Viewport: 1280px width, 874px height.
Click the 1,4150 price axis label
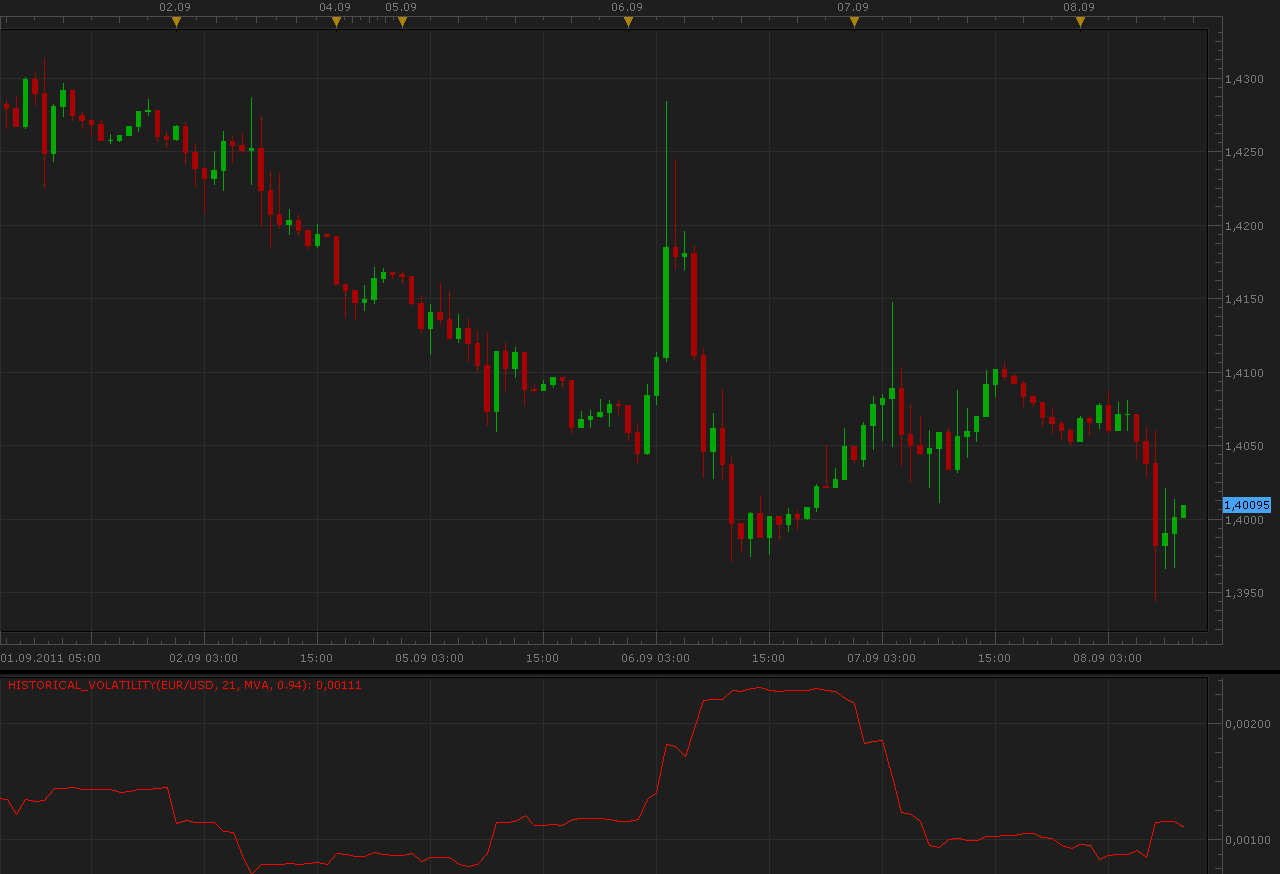click(1245, 299)
